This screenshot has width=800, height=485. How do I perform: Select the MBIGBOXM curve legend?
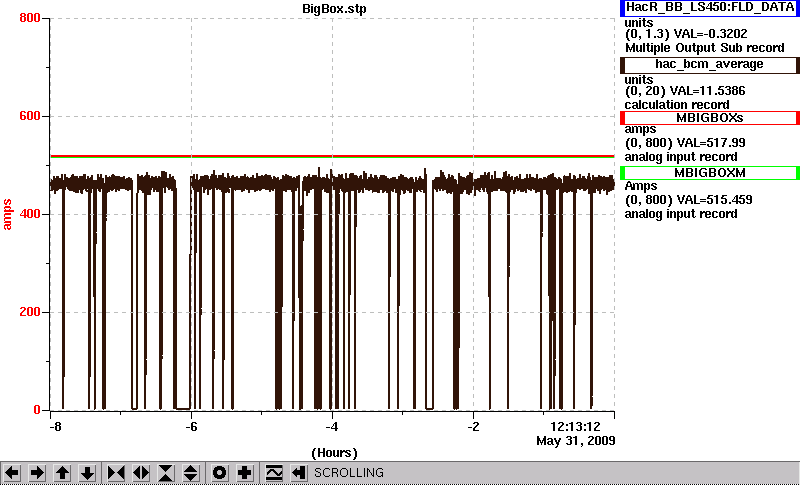pyautogui.click(x=710, y=173)
